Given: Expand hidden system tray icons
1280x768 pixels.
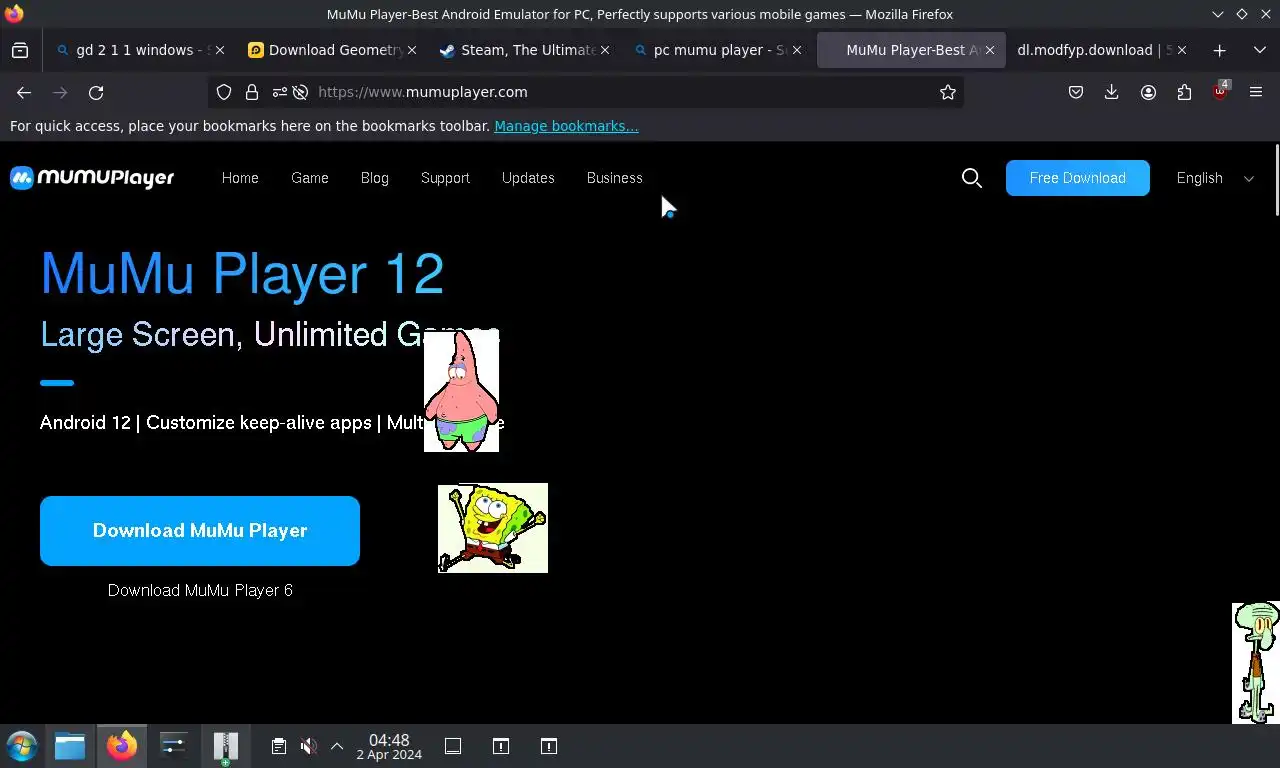Looking at the screenshot, I should 337,746.
